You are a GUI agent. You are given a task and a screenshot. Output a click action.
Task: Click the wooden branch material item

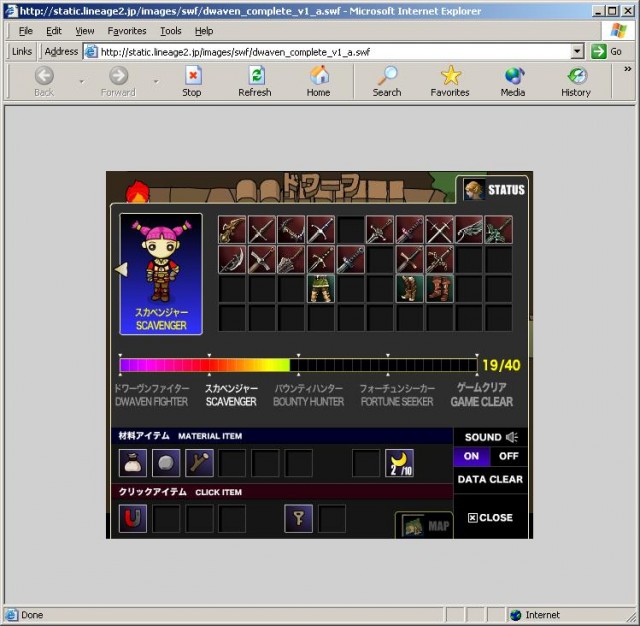click(199, 463)
